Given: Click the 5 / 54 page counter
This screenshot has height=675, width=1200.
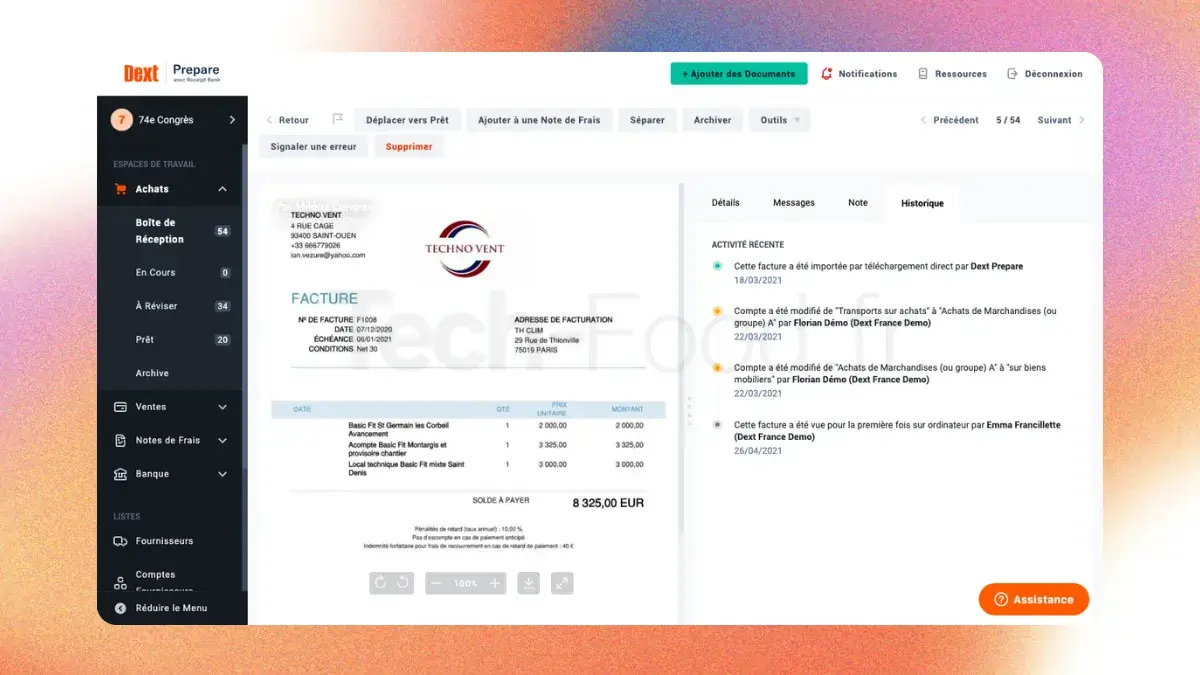Looking at the screenshot, I should pos(1008,120).
